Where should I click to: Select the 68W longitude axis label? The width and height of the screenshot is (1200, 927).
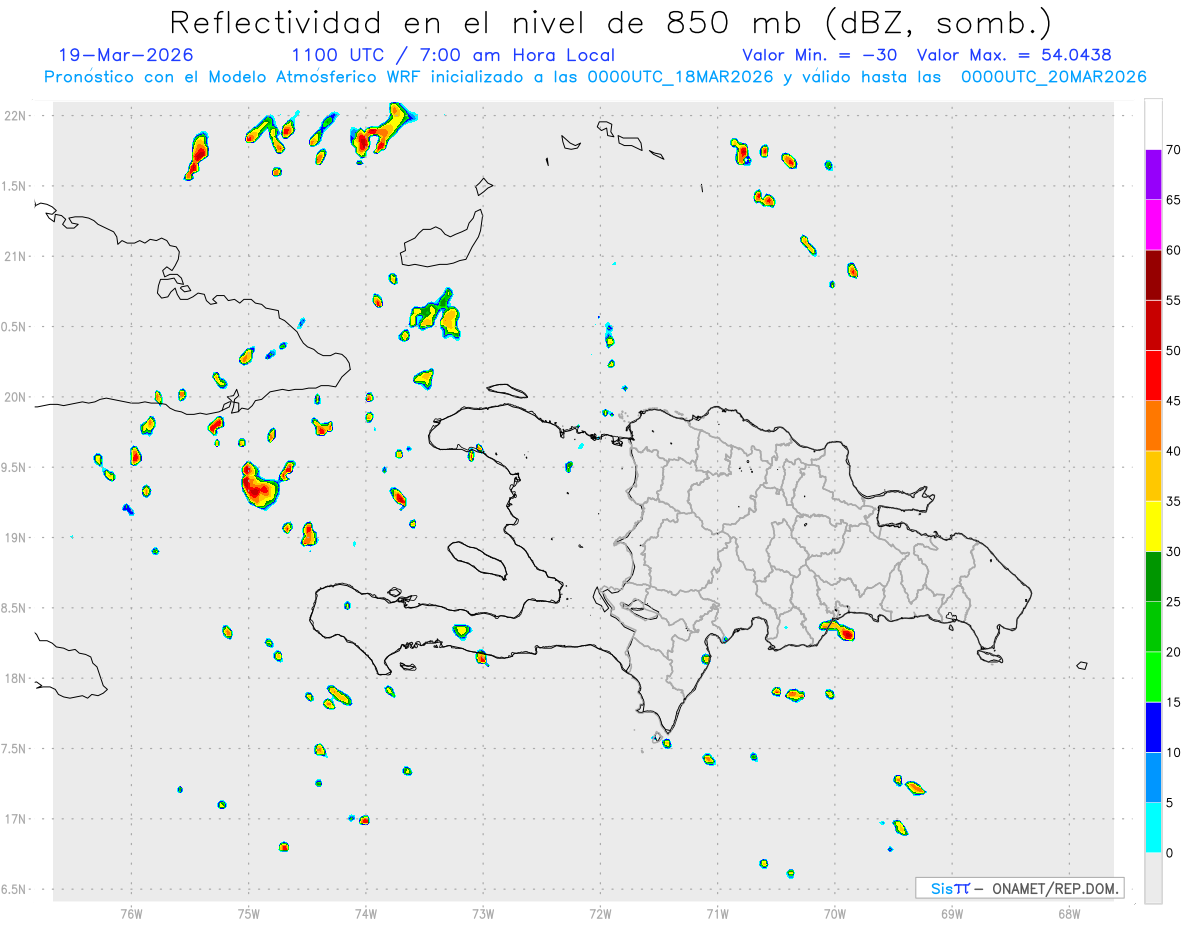pyautogui.click(x=1069, y=913)
